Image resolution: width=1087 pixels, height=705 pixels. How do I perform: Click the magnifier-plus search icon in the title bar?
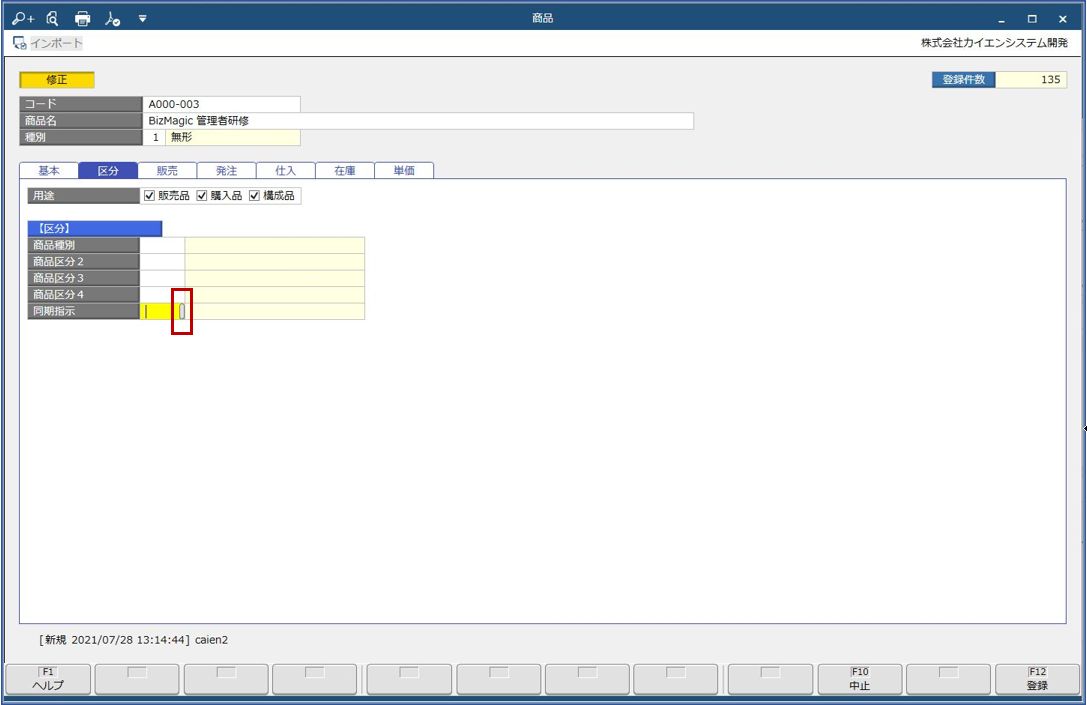(x=23, y=19)
